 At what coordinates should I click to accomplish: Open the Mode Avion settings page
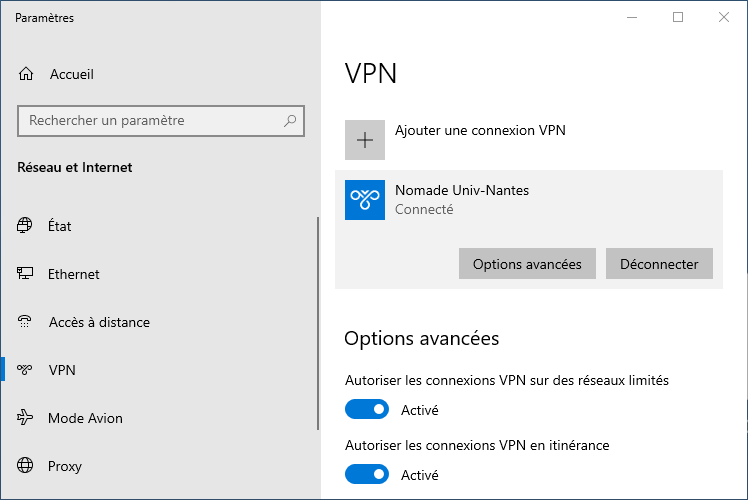(85, 418)
